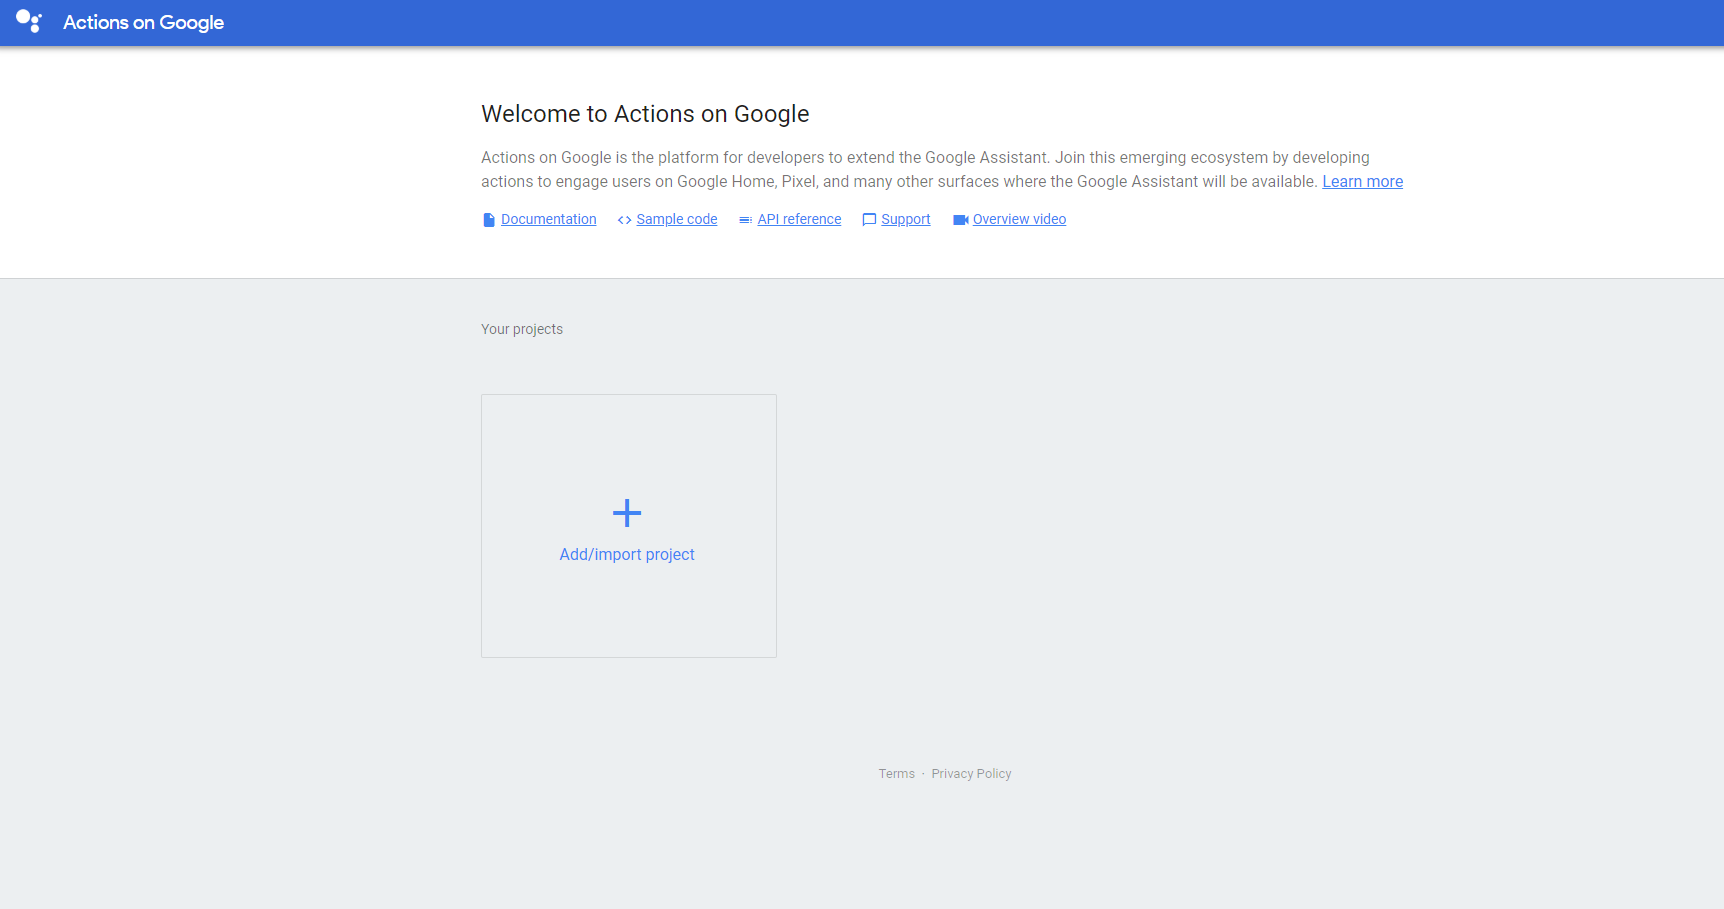Open the Documentation link
The image size is (1724, 909).
click(548, 219)
